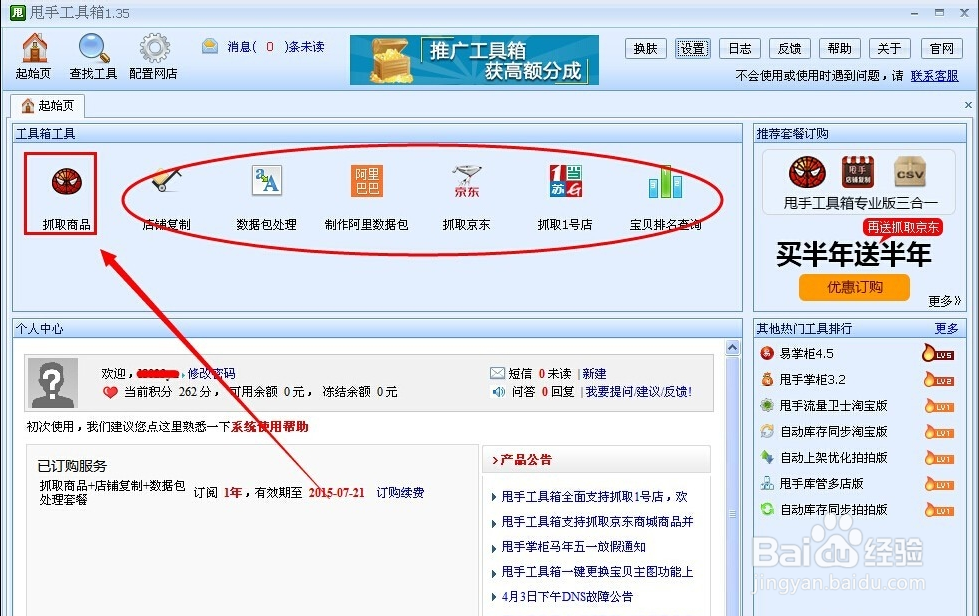The width and height of the screenshot is (979, 616).
Task: Click the orange 优惠订购 button
Action: point(854,287)
